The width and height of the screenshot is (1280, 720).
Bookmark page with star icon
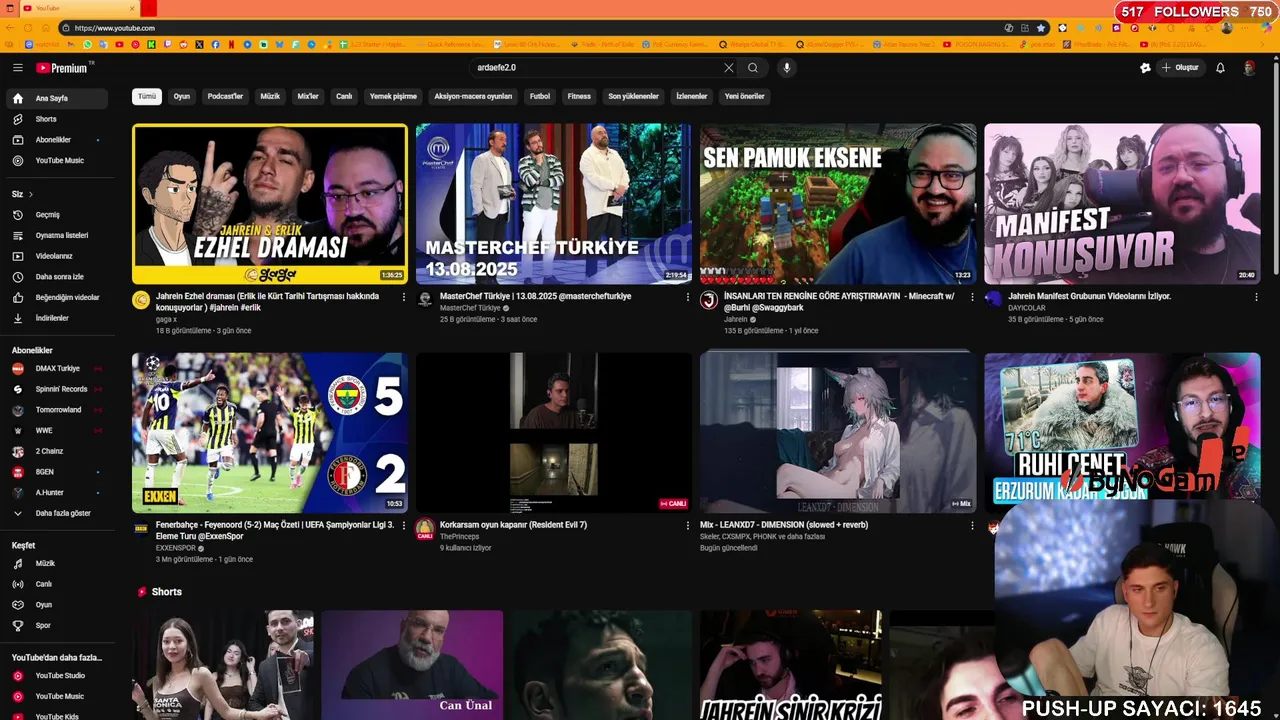tap(1041, 28)
